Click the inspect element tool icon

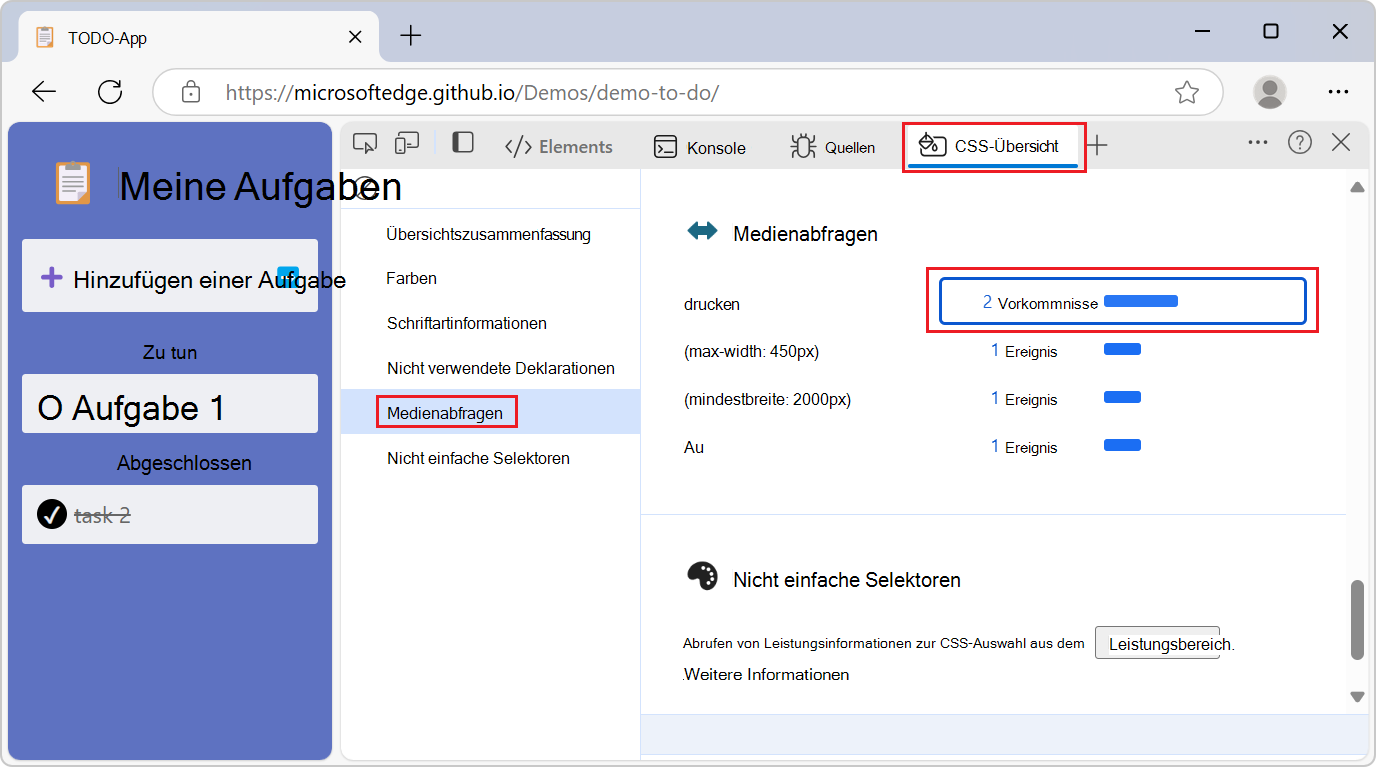pos(365,144)
